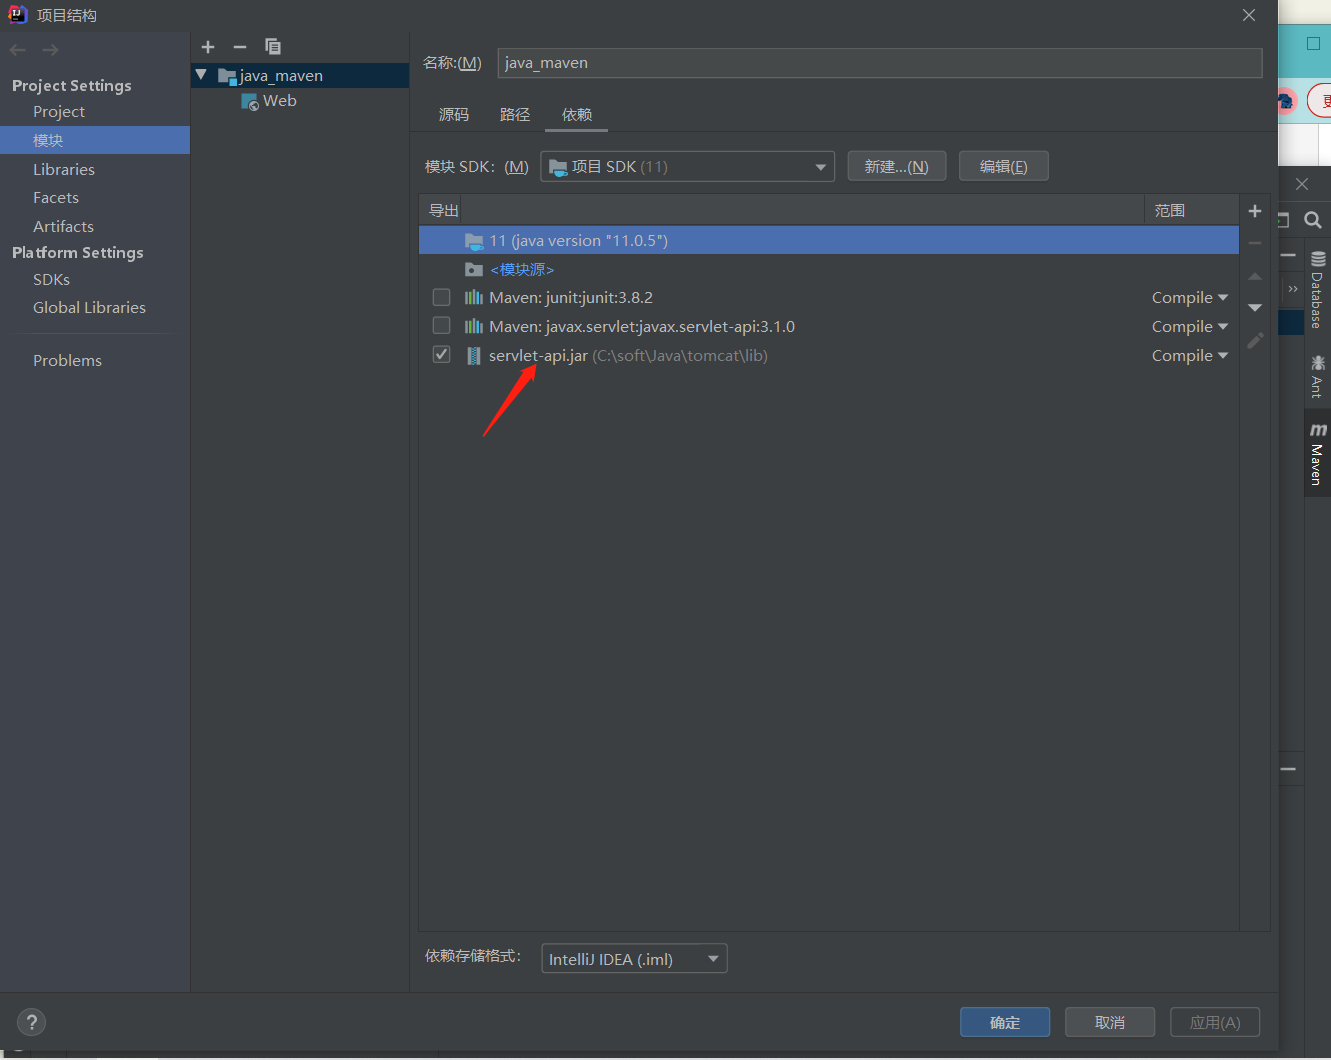
Task: Move dependency down with the down arrow
Action: (1255, 308)
